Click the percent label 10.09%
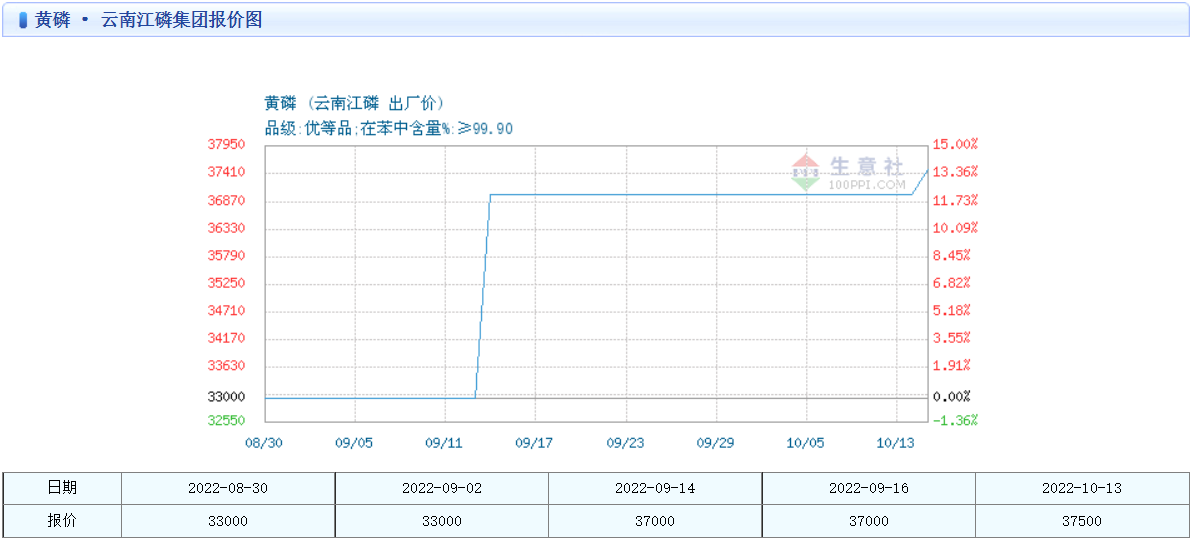 956,228
